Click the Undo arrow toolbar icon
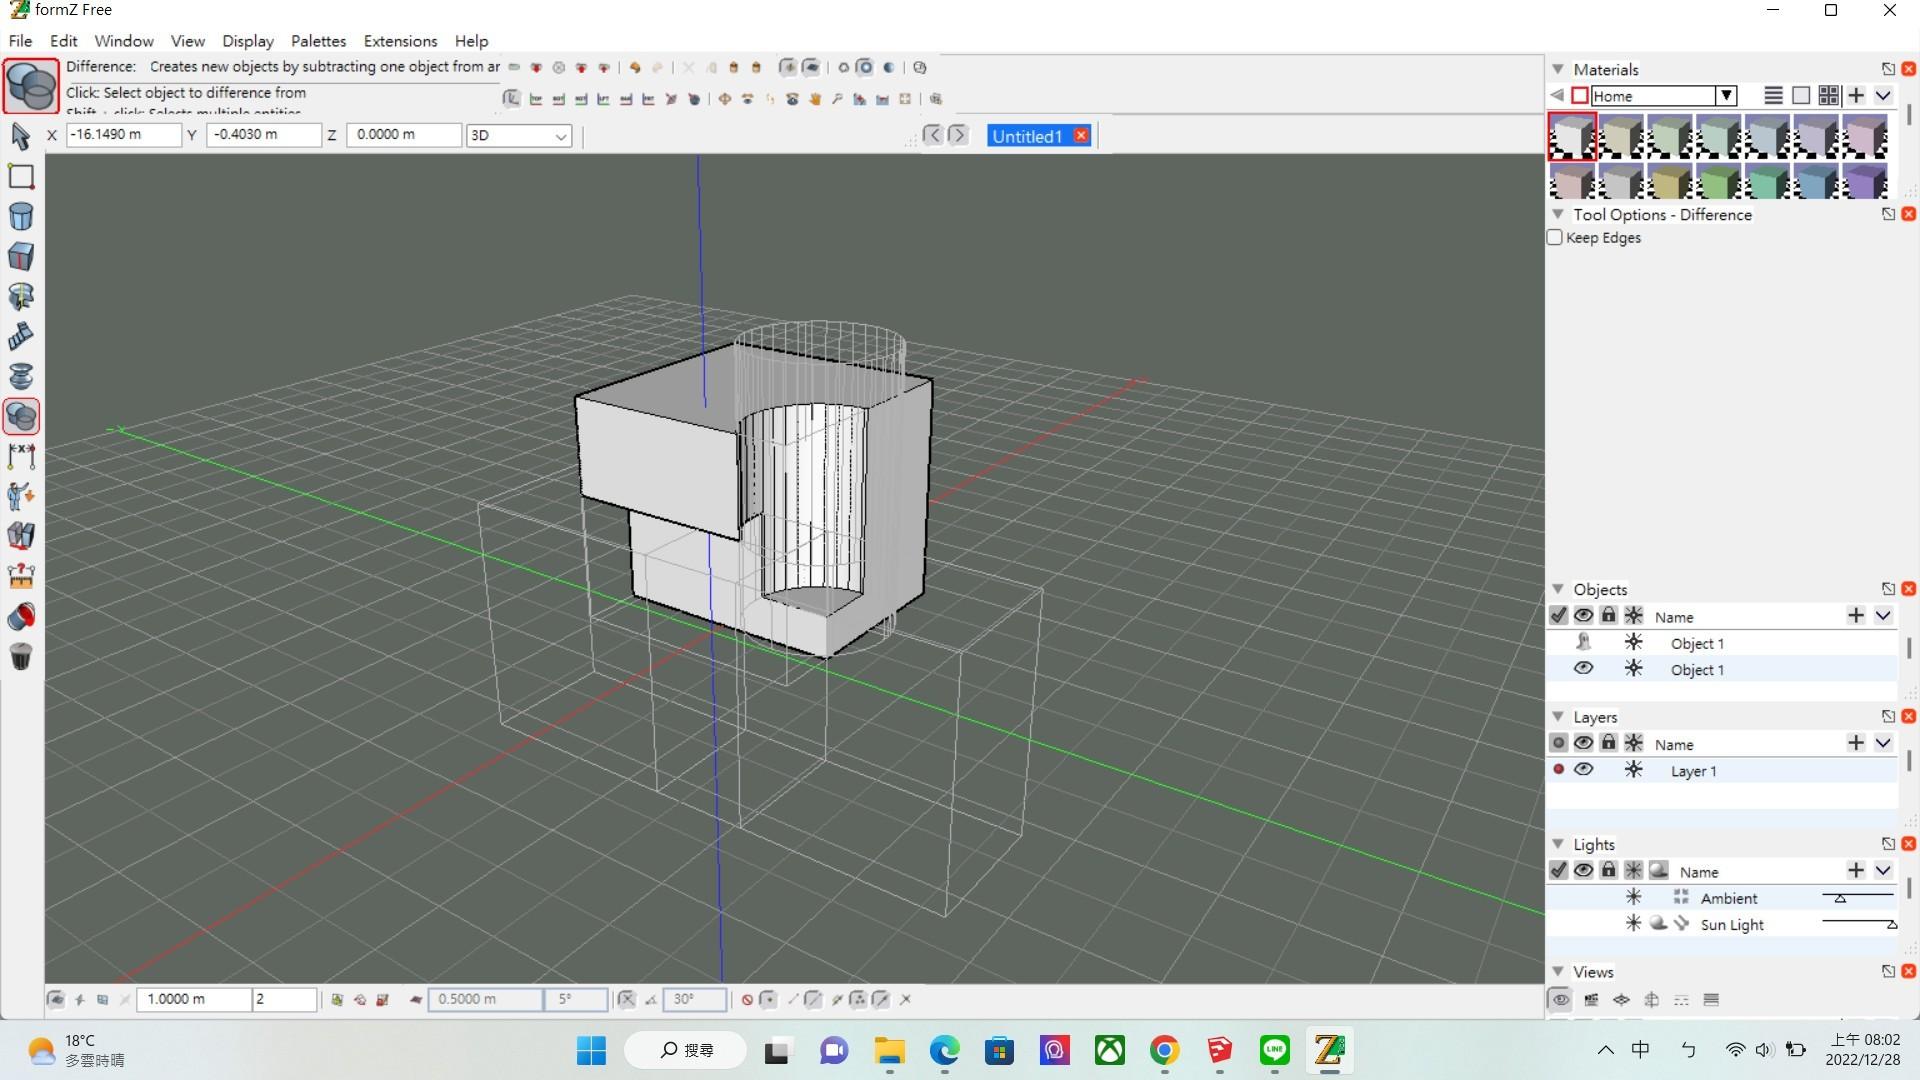The width and height of the screenshot is (1920, 1080). [635, 68]
